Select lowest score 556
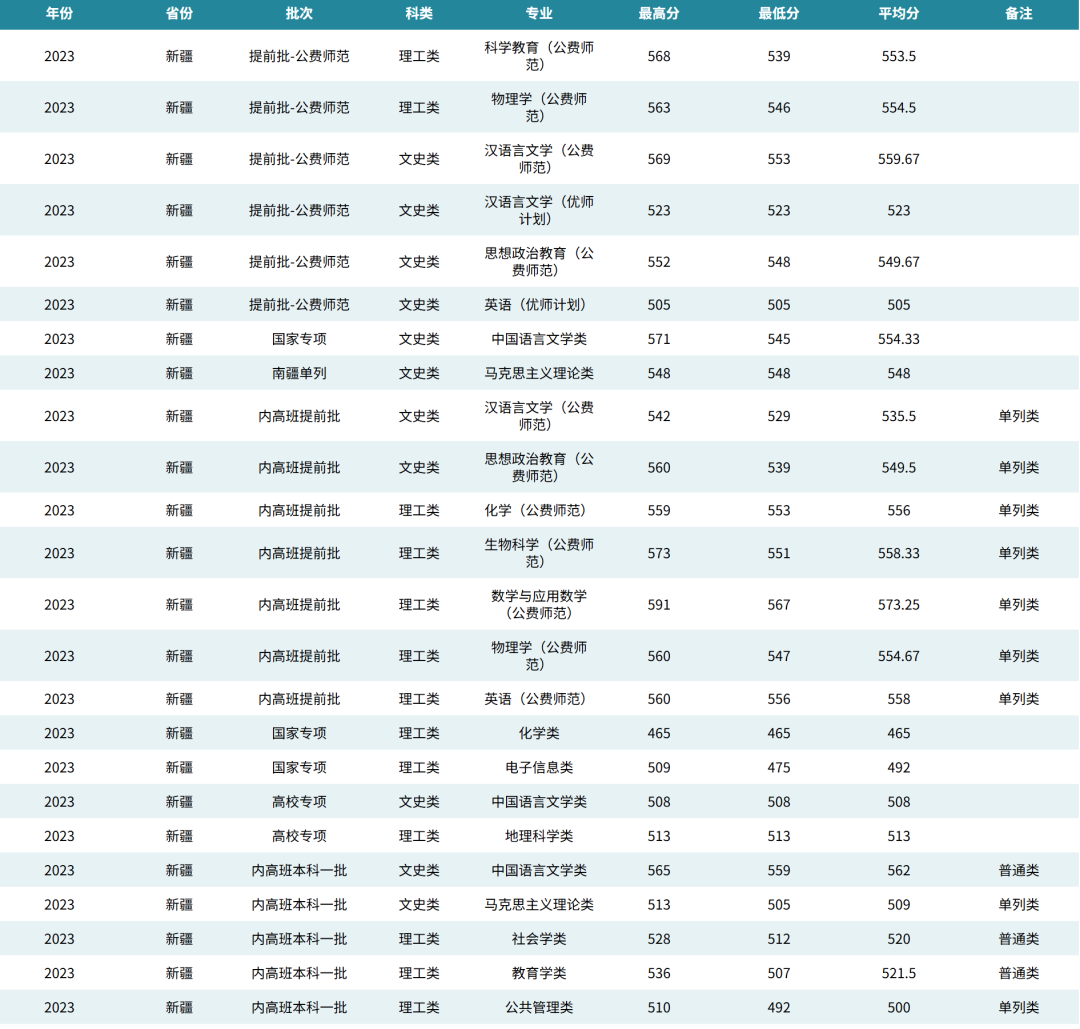1080x1029 pixels. click(778, 699)
